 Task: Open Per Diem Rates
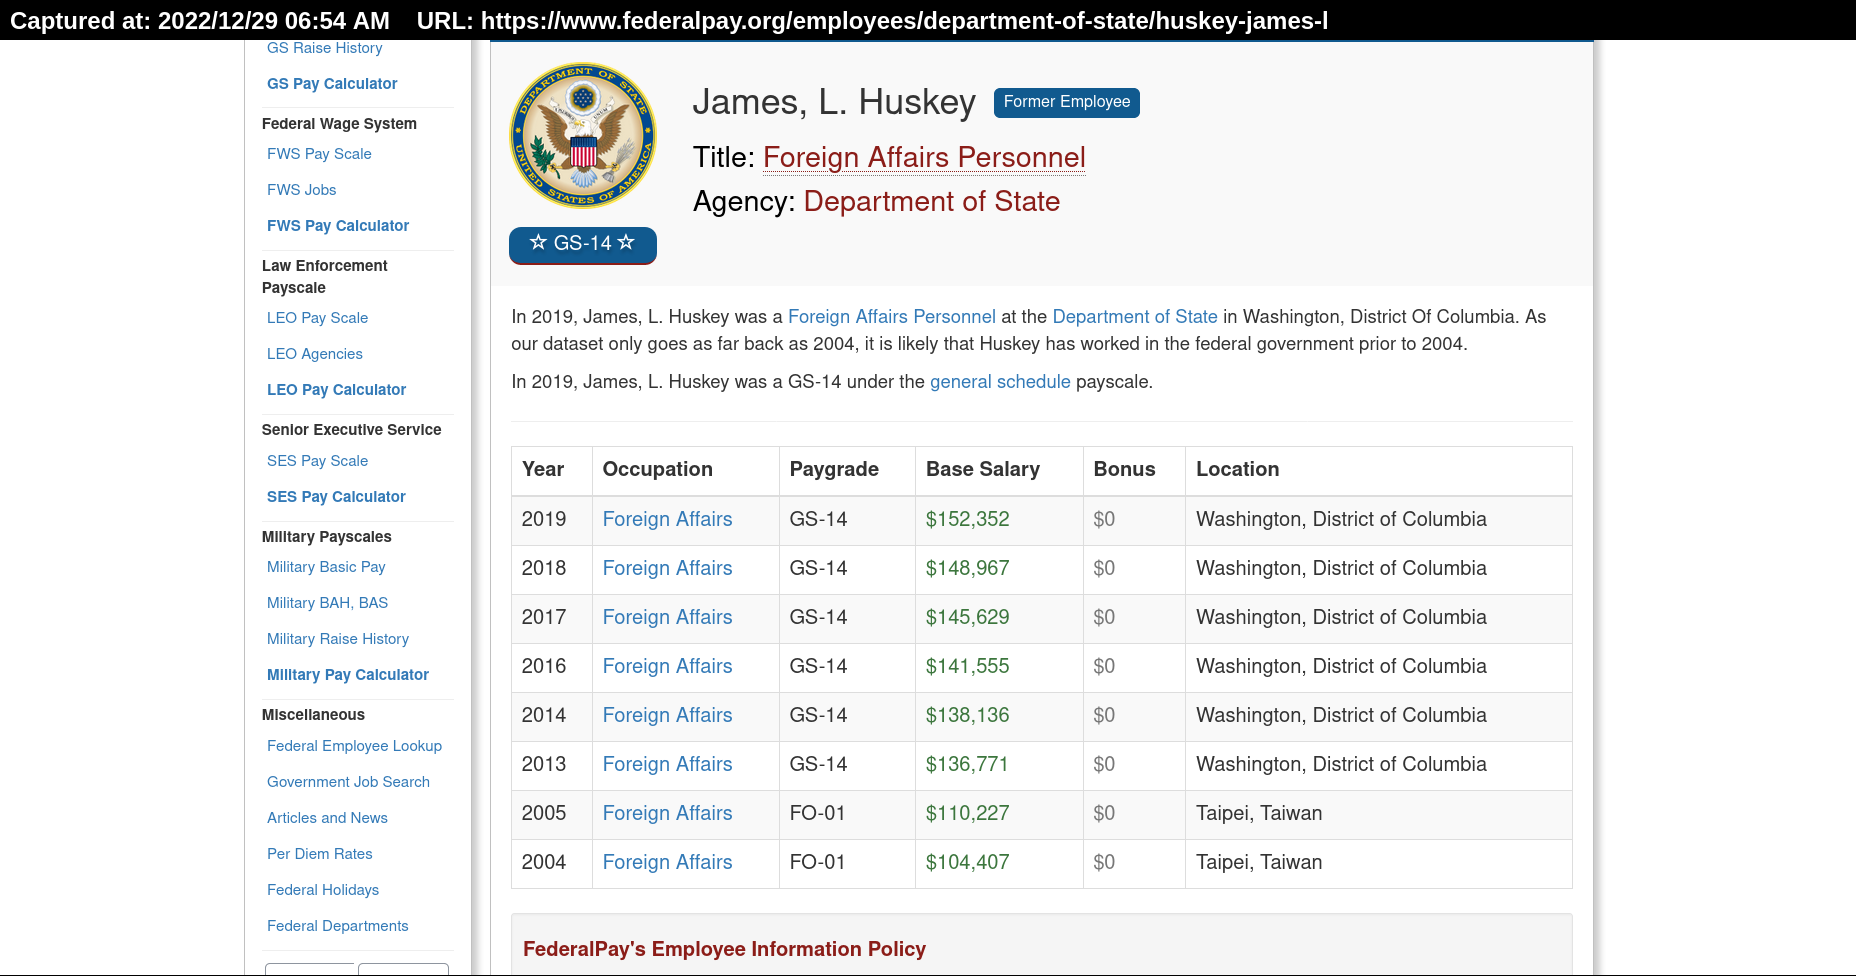click(319, 854)
